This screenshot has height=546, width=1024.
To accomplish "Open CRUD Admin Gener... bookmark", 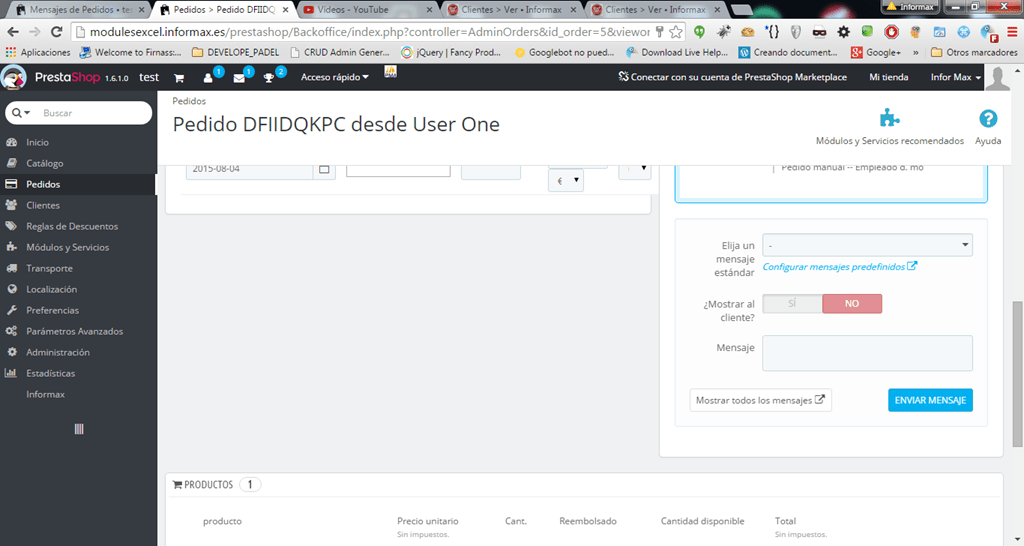I will pos(339,52).
